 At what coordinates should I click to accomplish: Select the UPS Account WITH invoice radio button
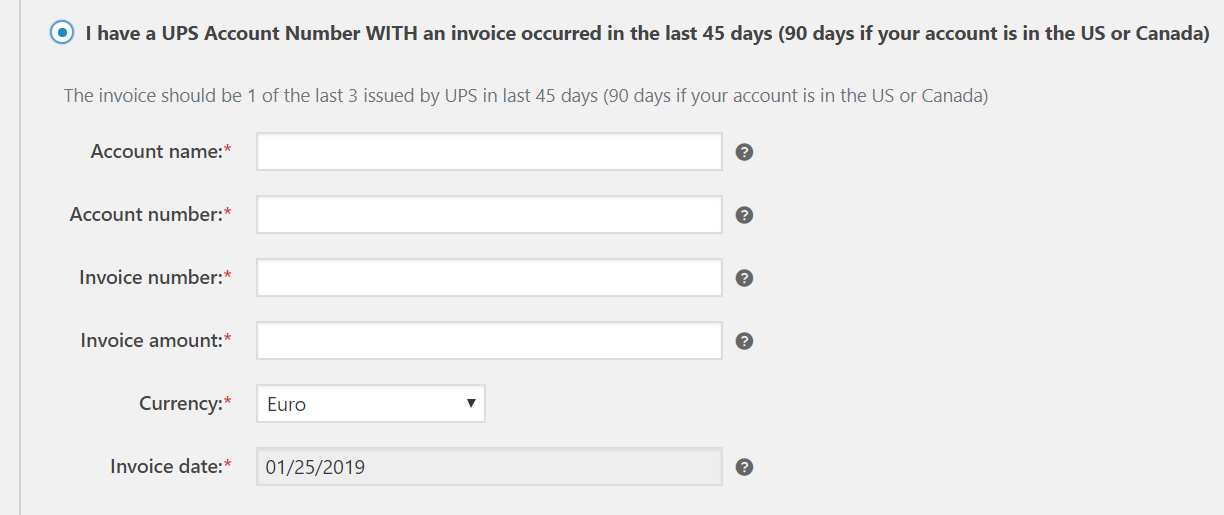(x=62, y=33)
